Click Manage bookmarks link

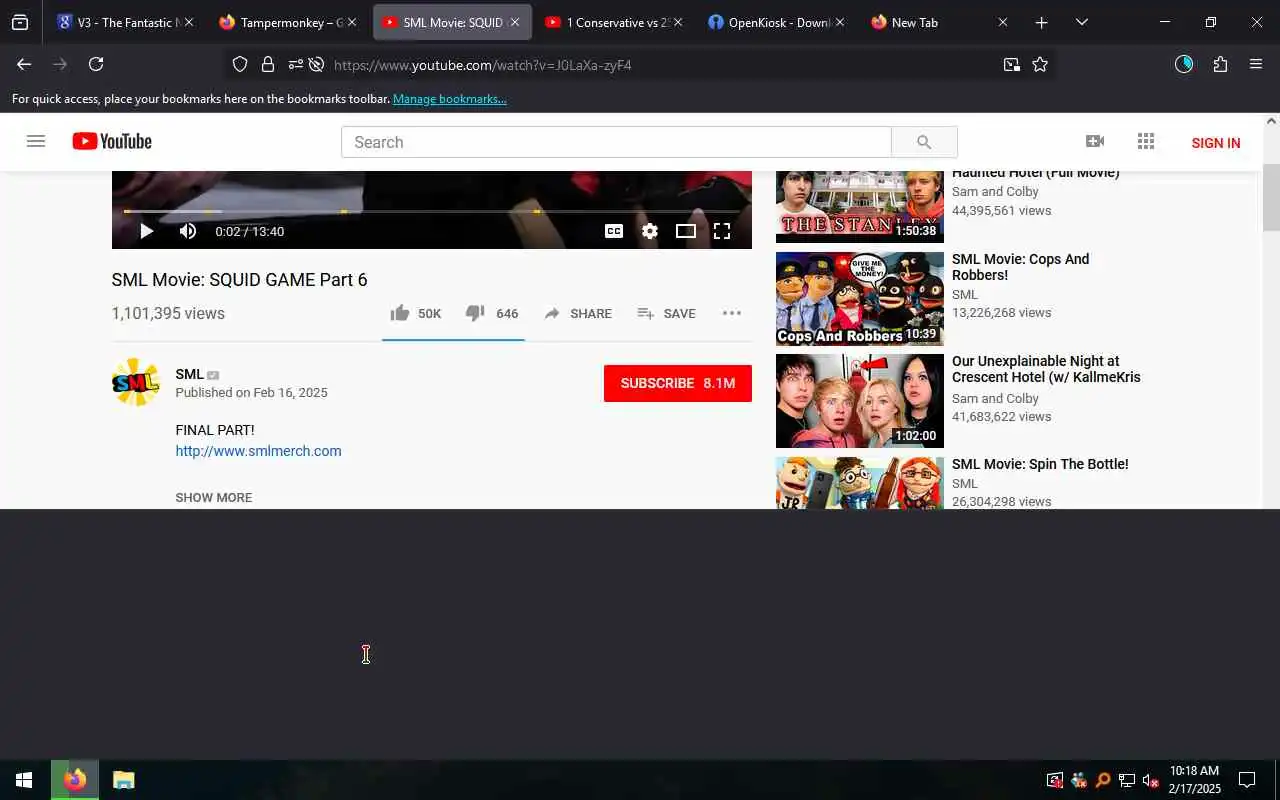[450, 99]
